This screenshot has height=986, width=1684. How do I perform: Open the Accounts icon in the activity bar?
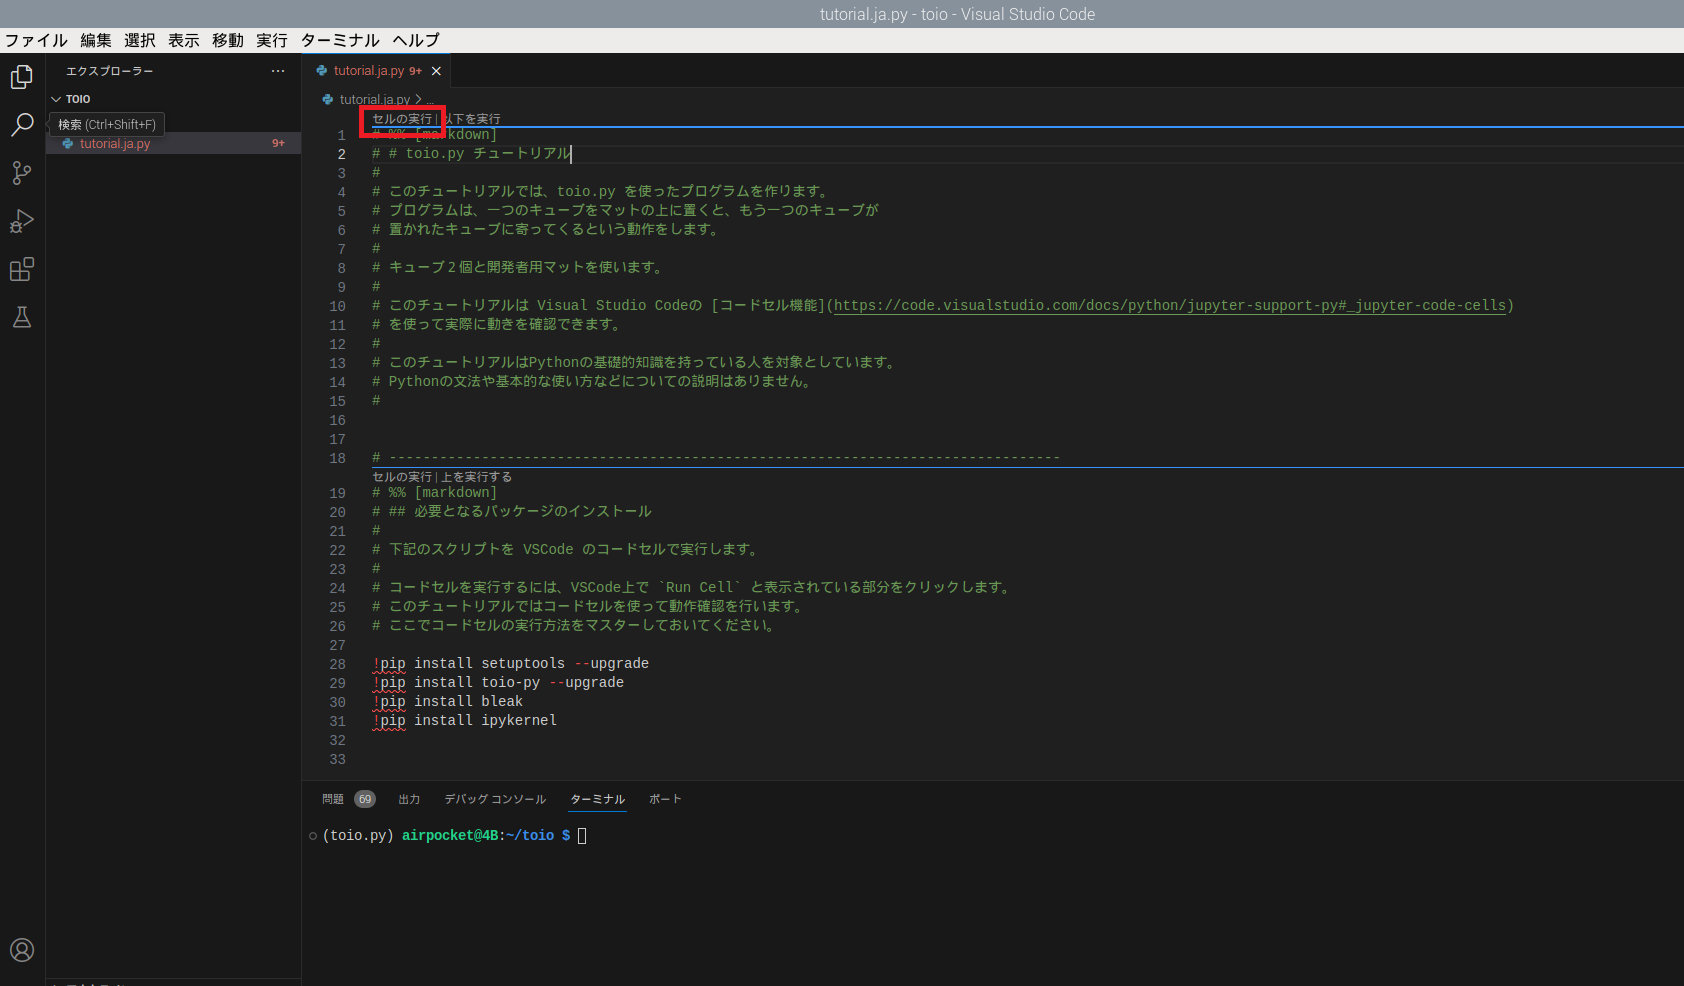click(22, 950)
